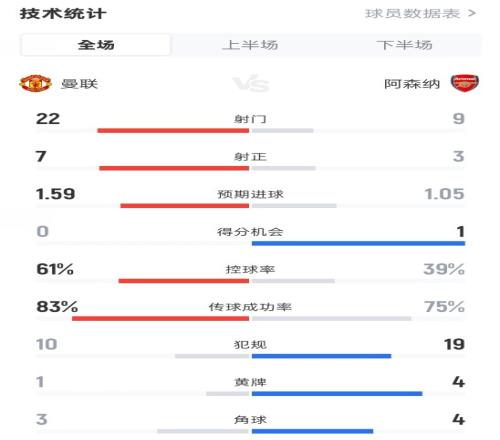Switch to the 上半场 first half tab
The image size is (500, 440).
click(250, 45)
